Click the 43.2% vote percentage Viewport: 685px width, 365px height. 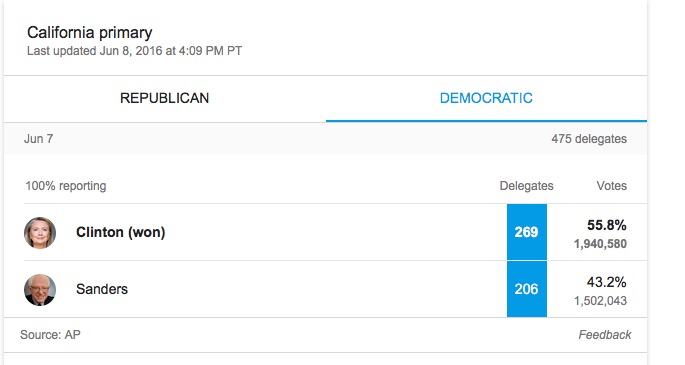(x=607, y=282)
